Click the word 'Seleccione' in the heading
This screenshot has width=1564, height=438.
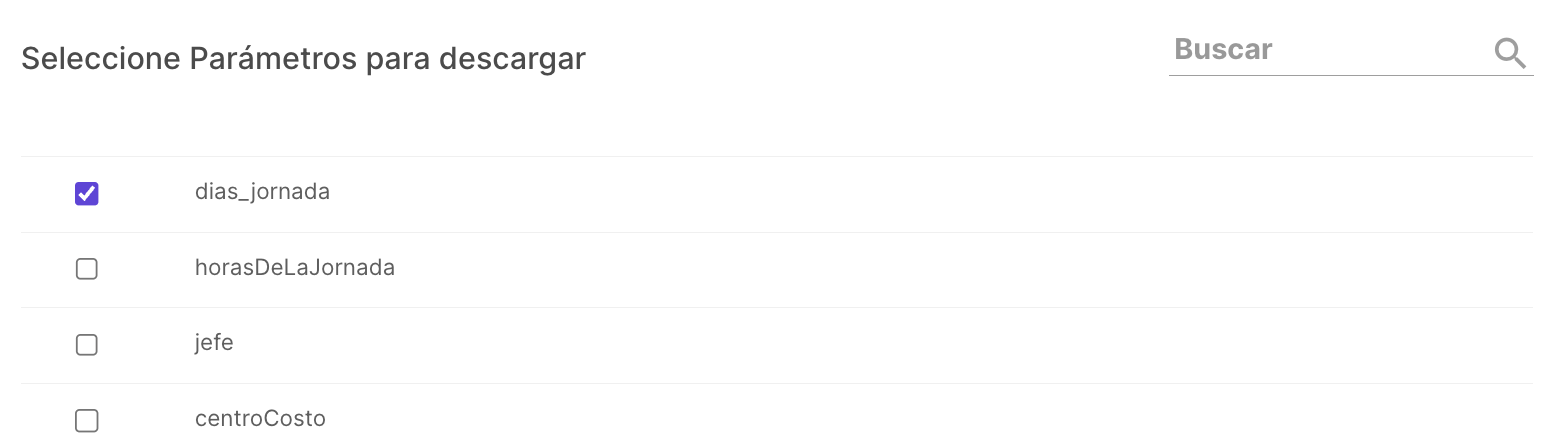(101, 59)
